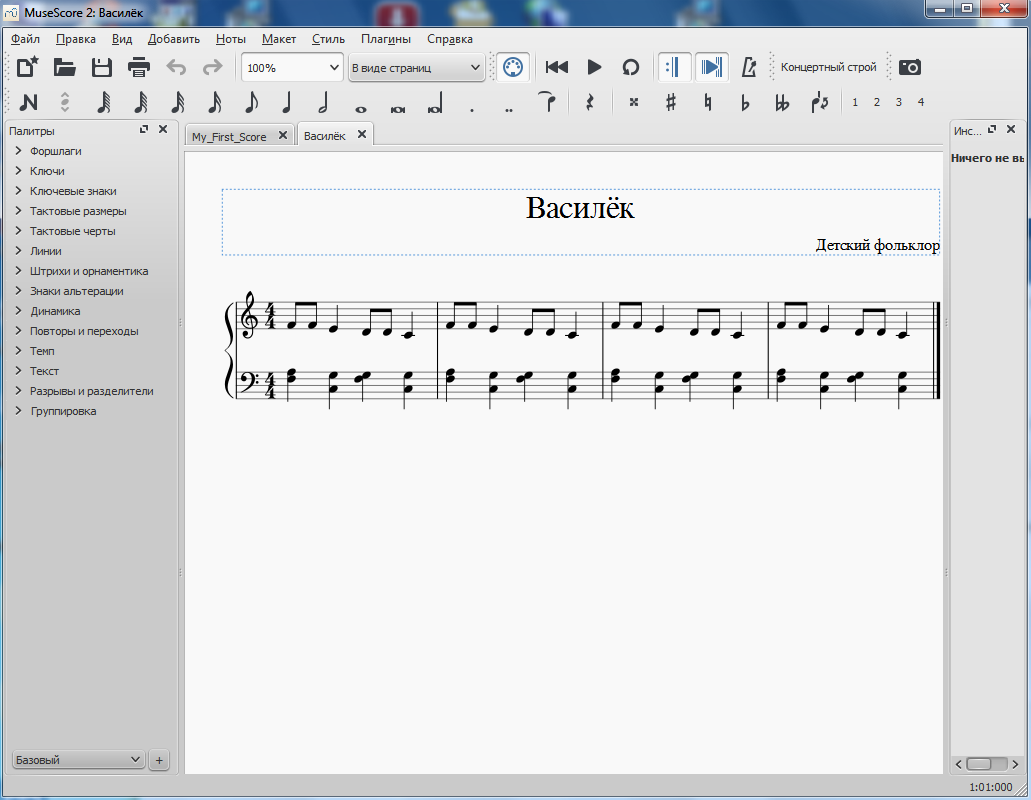Apply natural accidental

click(x=707, y=103)
